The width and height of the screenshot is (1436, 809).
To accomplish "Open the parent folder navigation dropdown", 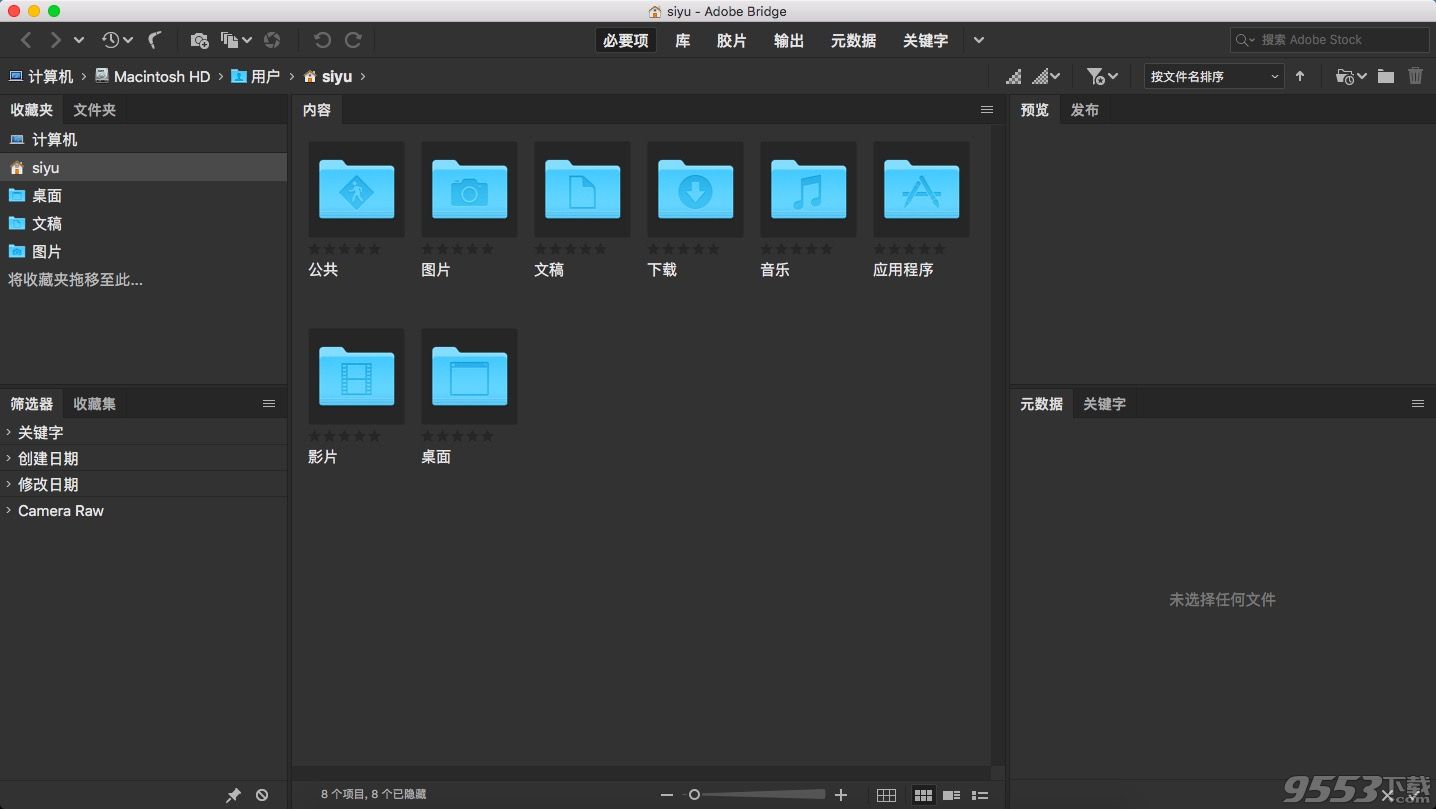I will point(79,40).
